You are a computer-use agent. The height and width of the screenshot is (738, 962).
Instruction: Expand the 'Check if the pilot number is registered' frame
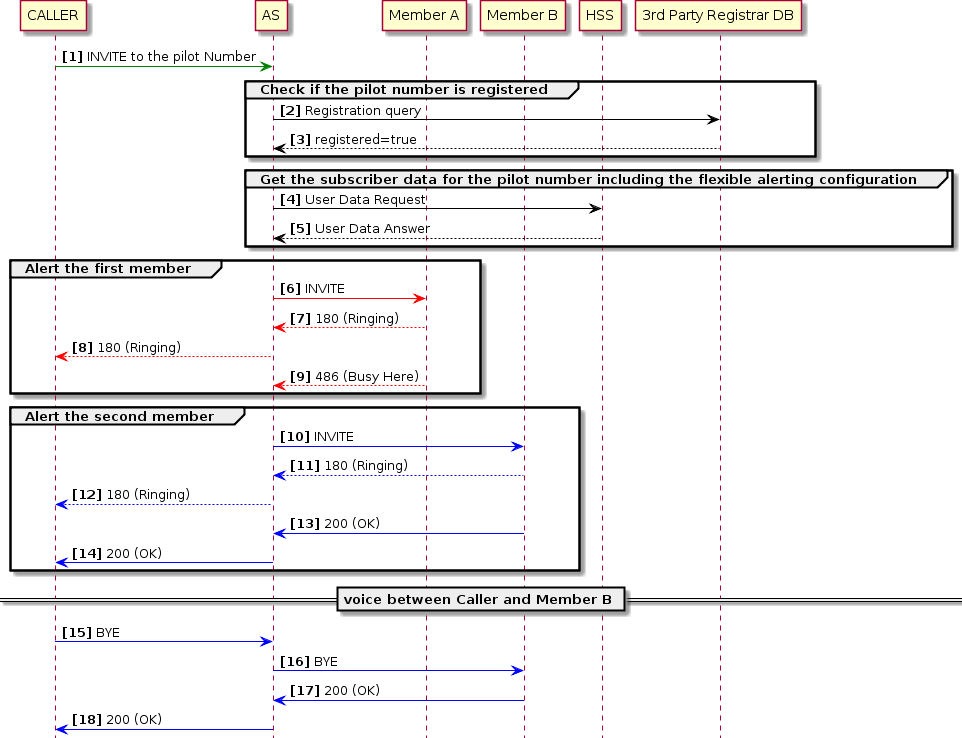[x=405, y=89]
